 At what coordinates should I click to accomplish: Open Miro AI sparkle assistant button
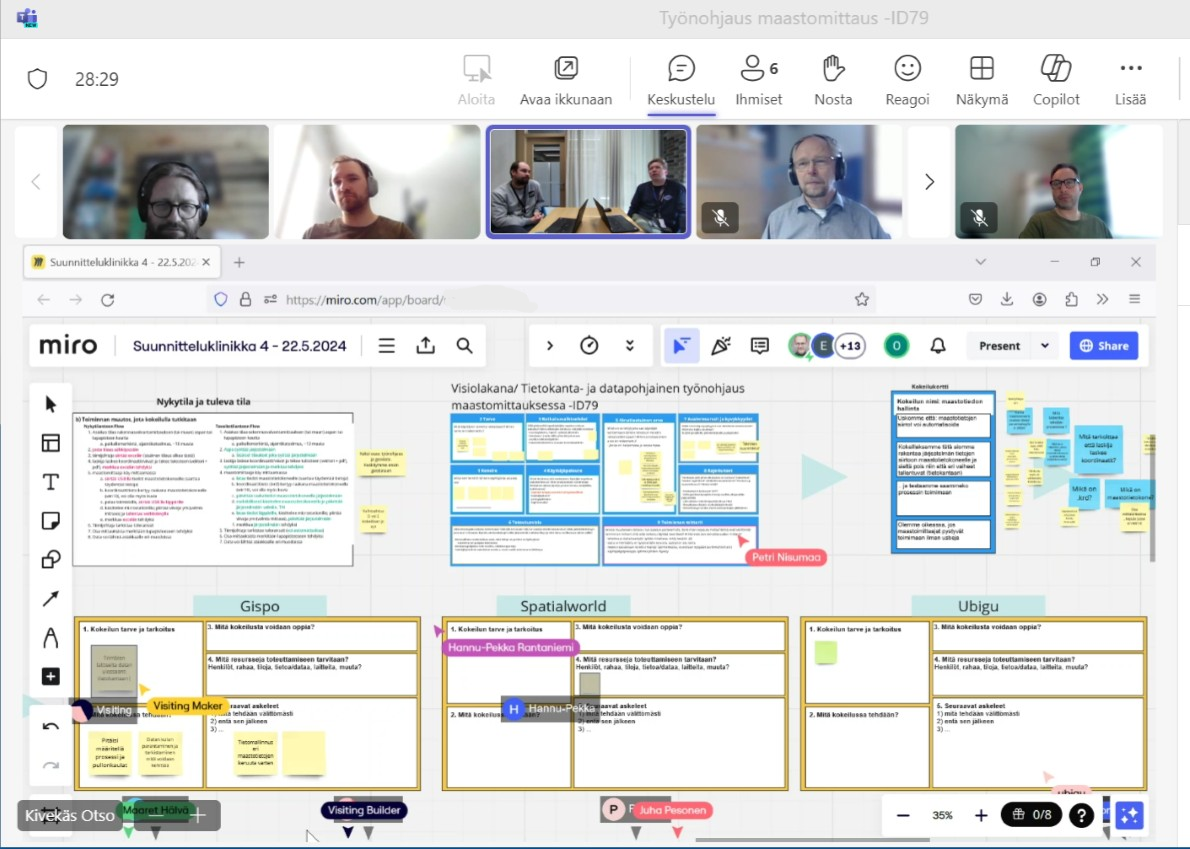[x=1129, y=816]
